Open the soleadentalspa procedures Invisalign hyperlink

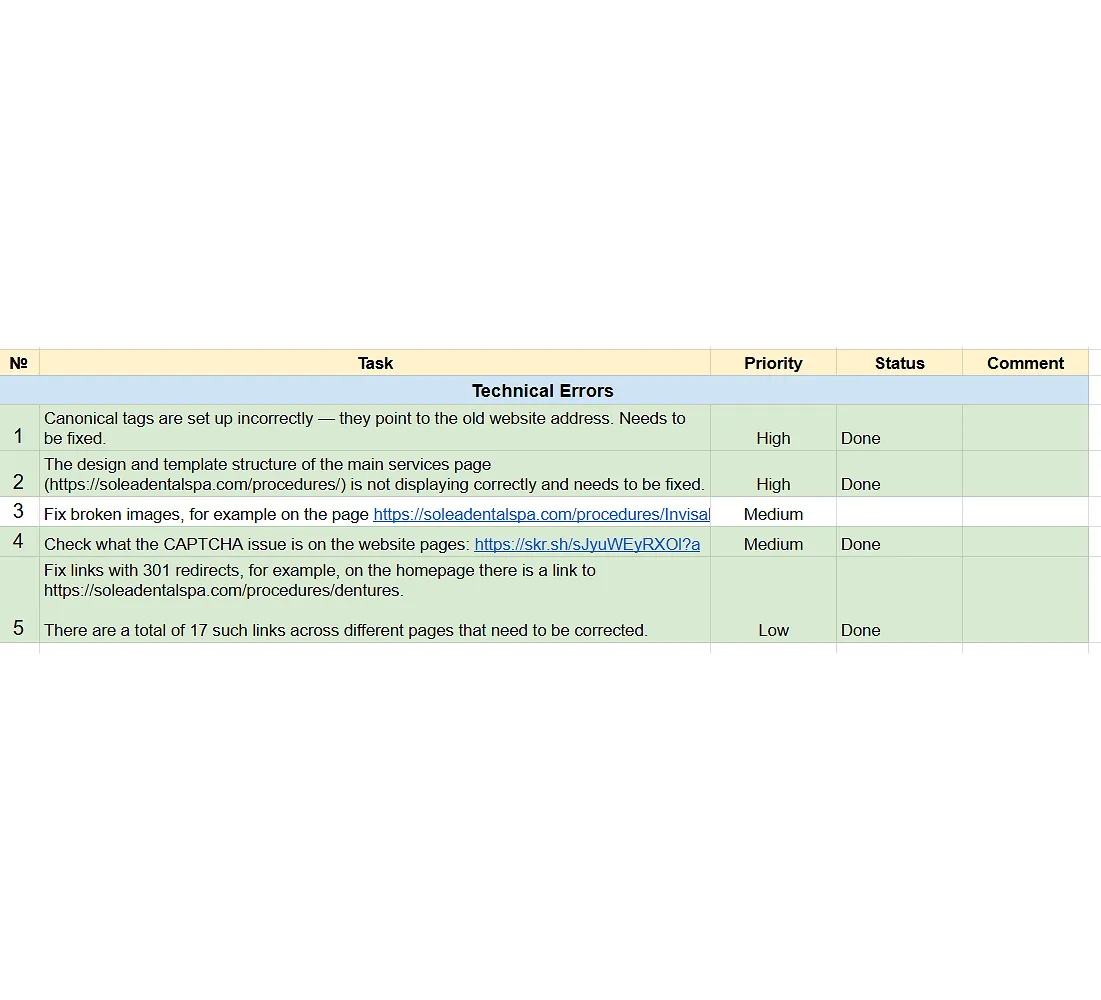click(x=541, y=513)
